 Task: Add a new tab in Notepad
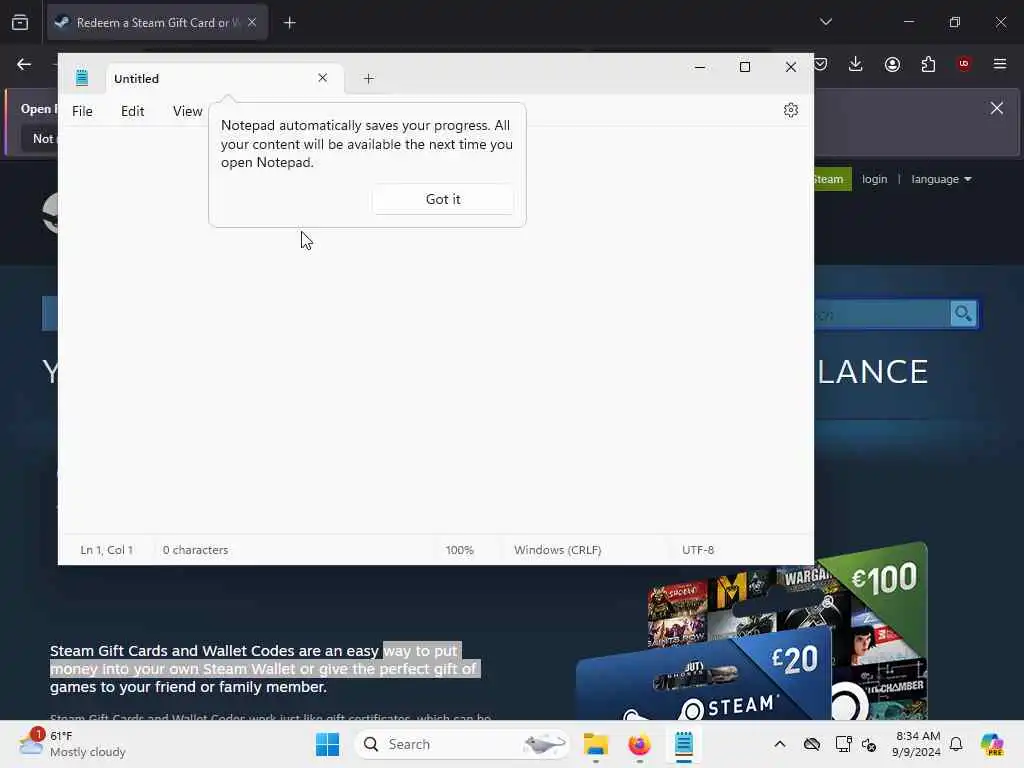click(x=368, y=78)
